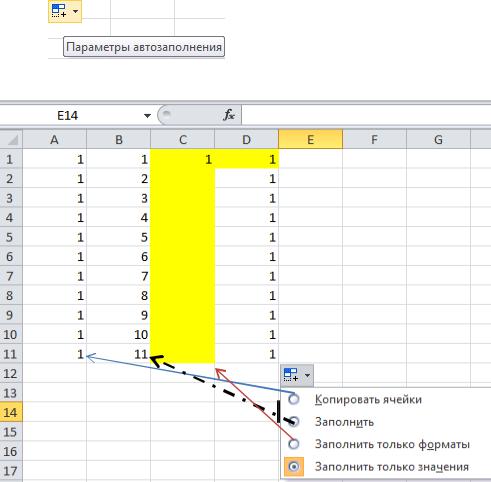The height and width of the screenshot is (482, 491).
Task: Click cell B4 containing 4
Action: pos(118,218)
